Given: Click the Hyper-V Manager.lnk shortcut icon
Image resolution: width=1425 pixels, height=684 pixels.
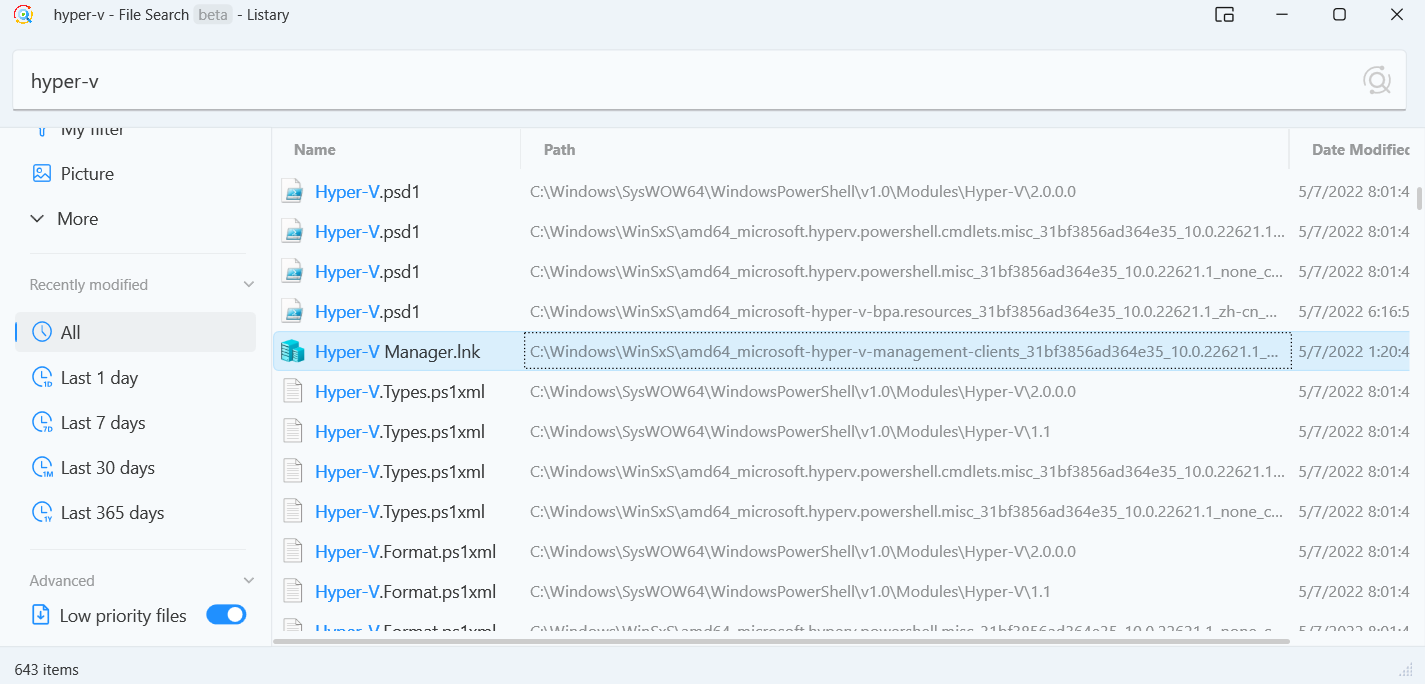Looking at the screenshot, I should pyautogui.click(x=292, y=351).
